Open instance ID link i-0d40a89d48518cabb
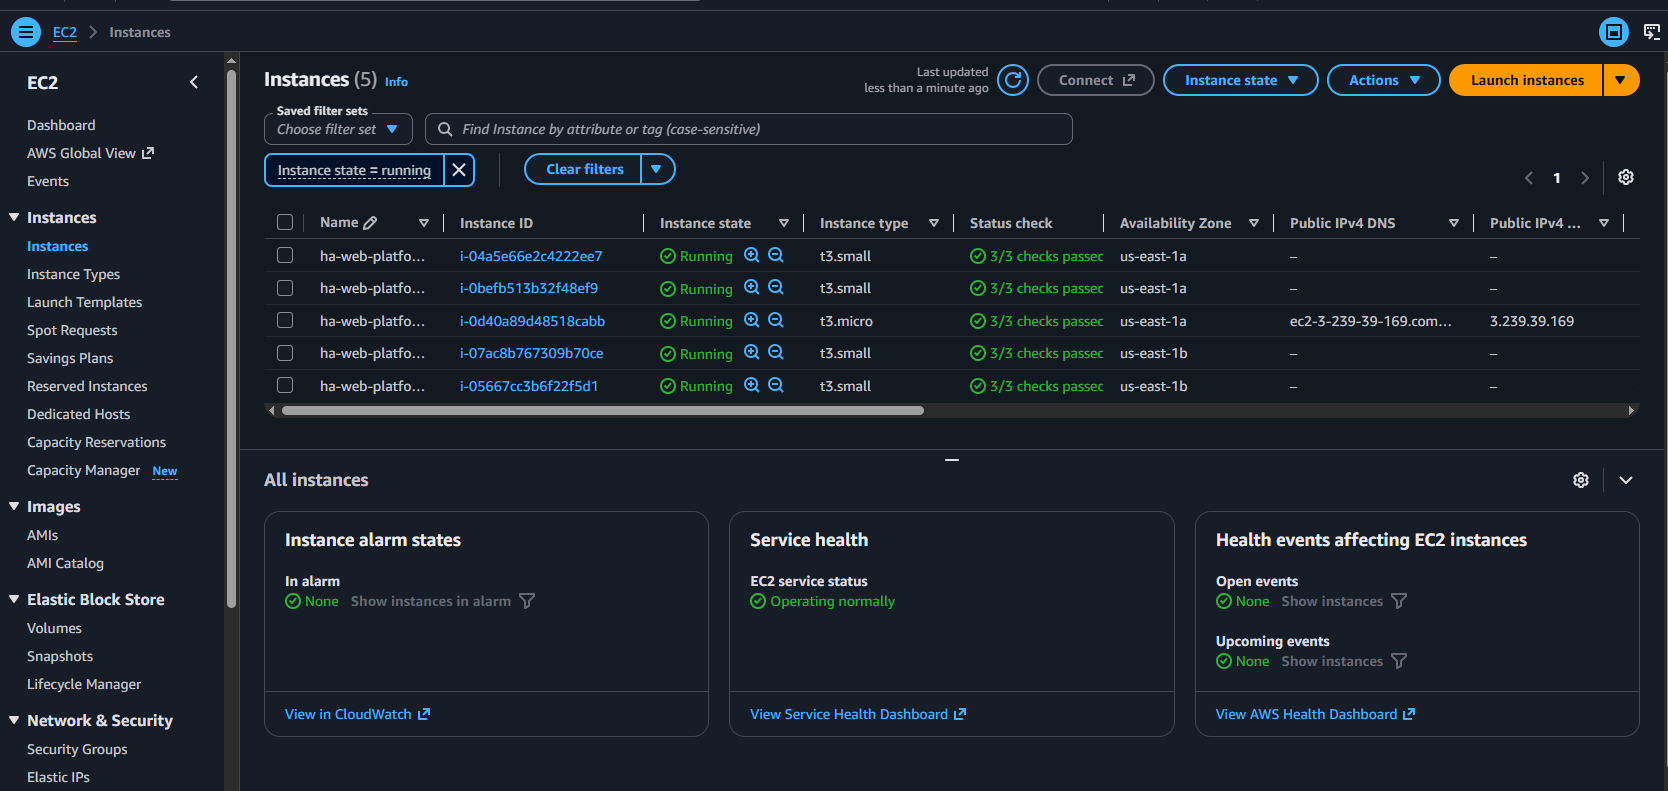Viewport: 1668px width, 791px height. coord(532,321)
